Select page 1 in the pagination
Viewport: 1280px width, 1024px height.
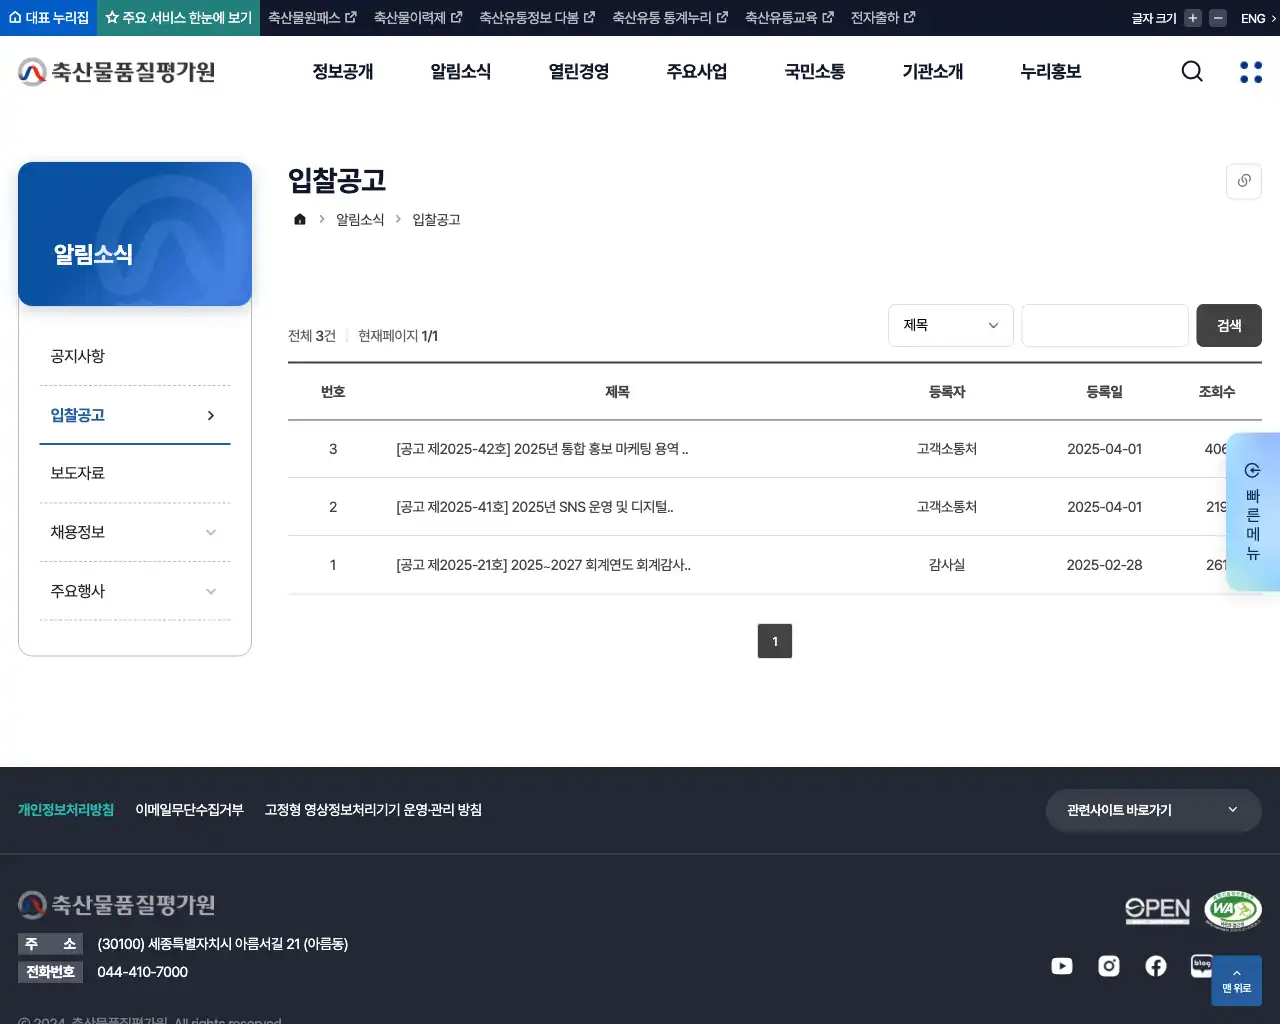775,641
